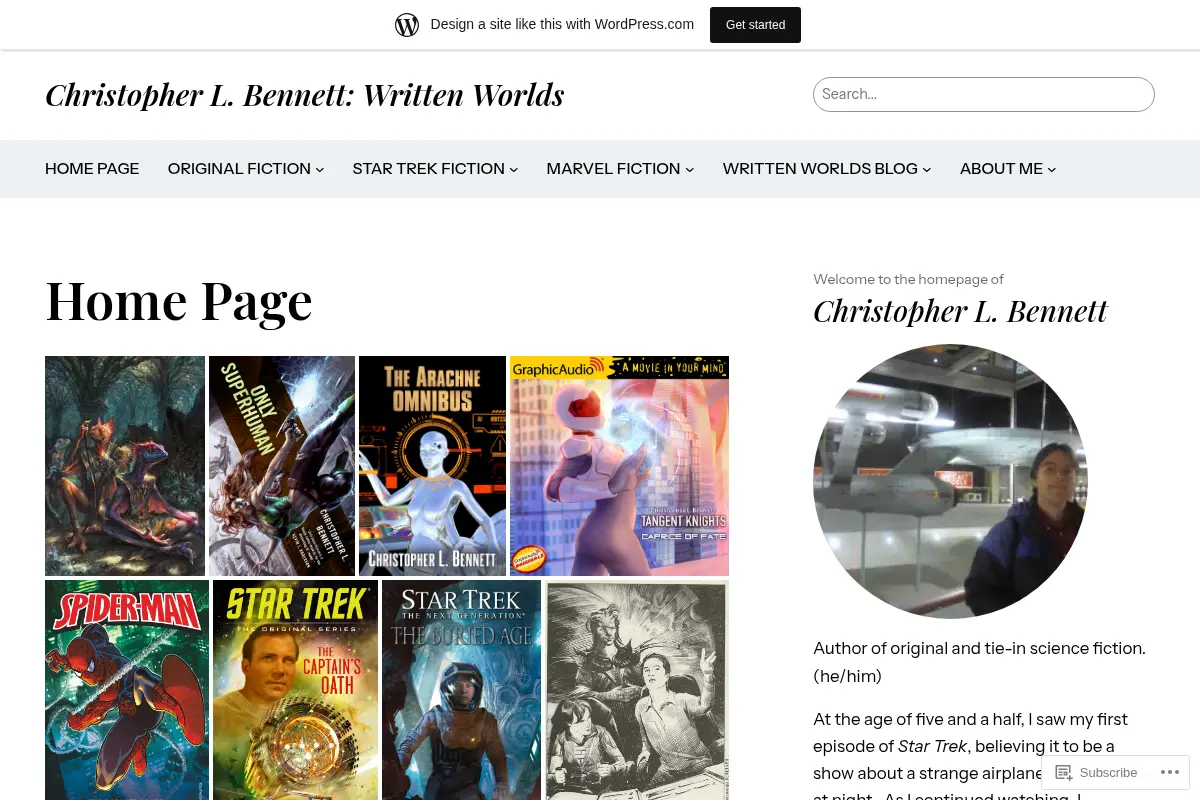Go to the HOME PAGE menu item
The width and height of the screenshot is (1200, 800).
coord(92,169)
